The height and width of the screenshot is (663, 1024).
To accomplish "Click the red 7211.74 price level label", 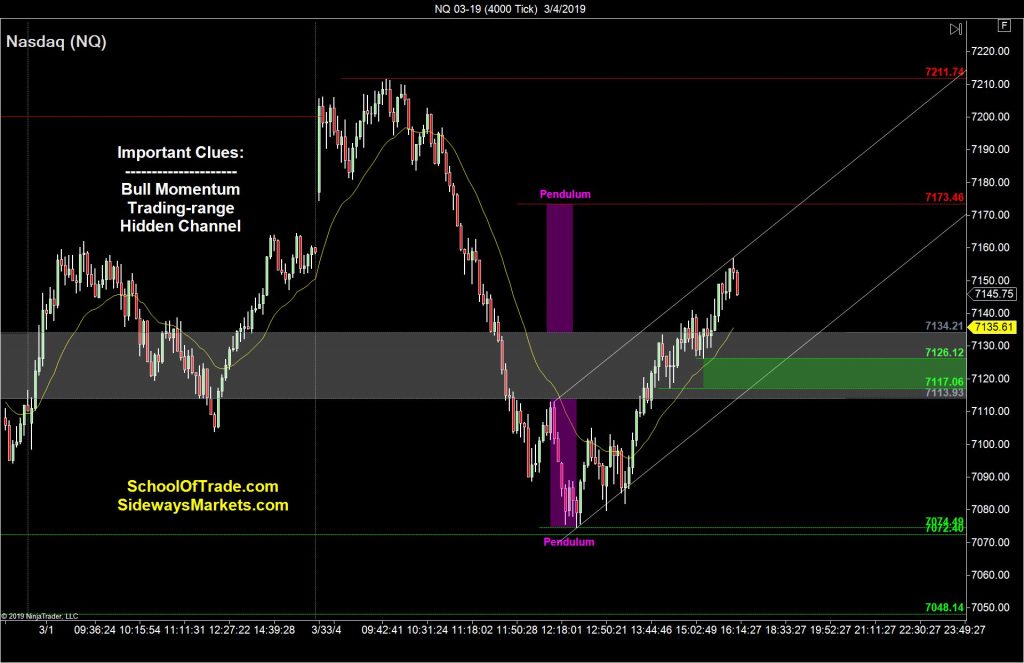I will 944,72.
